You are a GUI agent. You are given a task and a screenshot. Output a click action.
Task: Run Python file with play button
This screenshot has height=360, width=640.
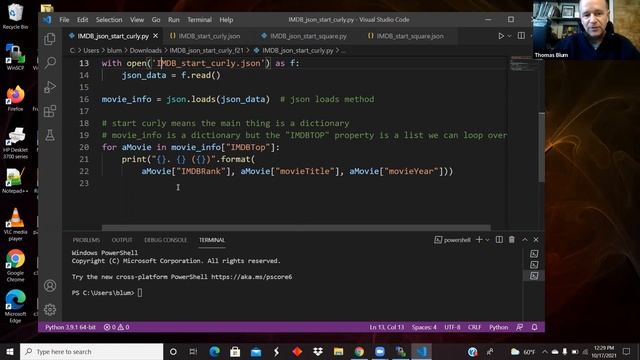pyautogui.click(x=501, y=36)
